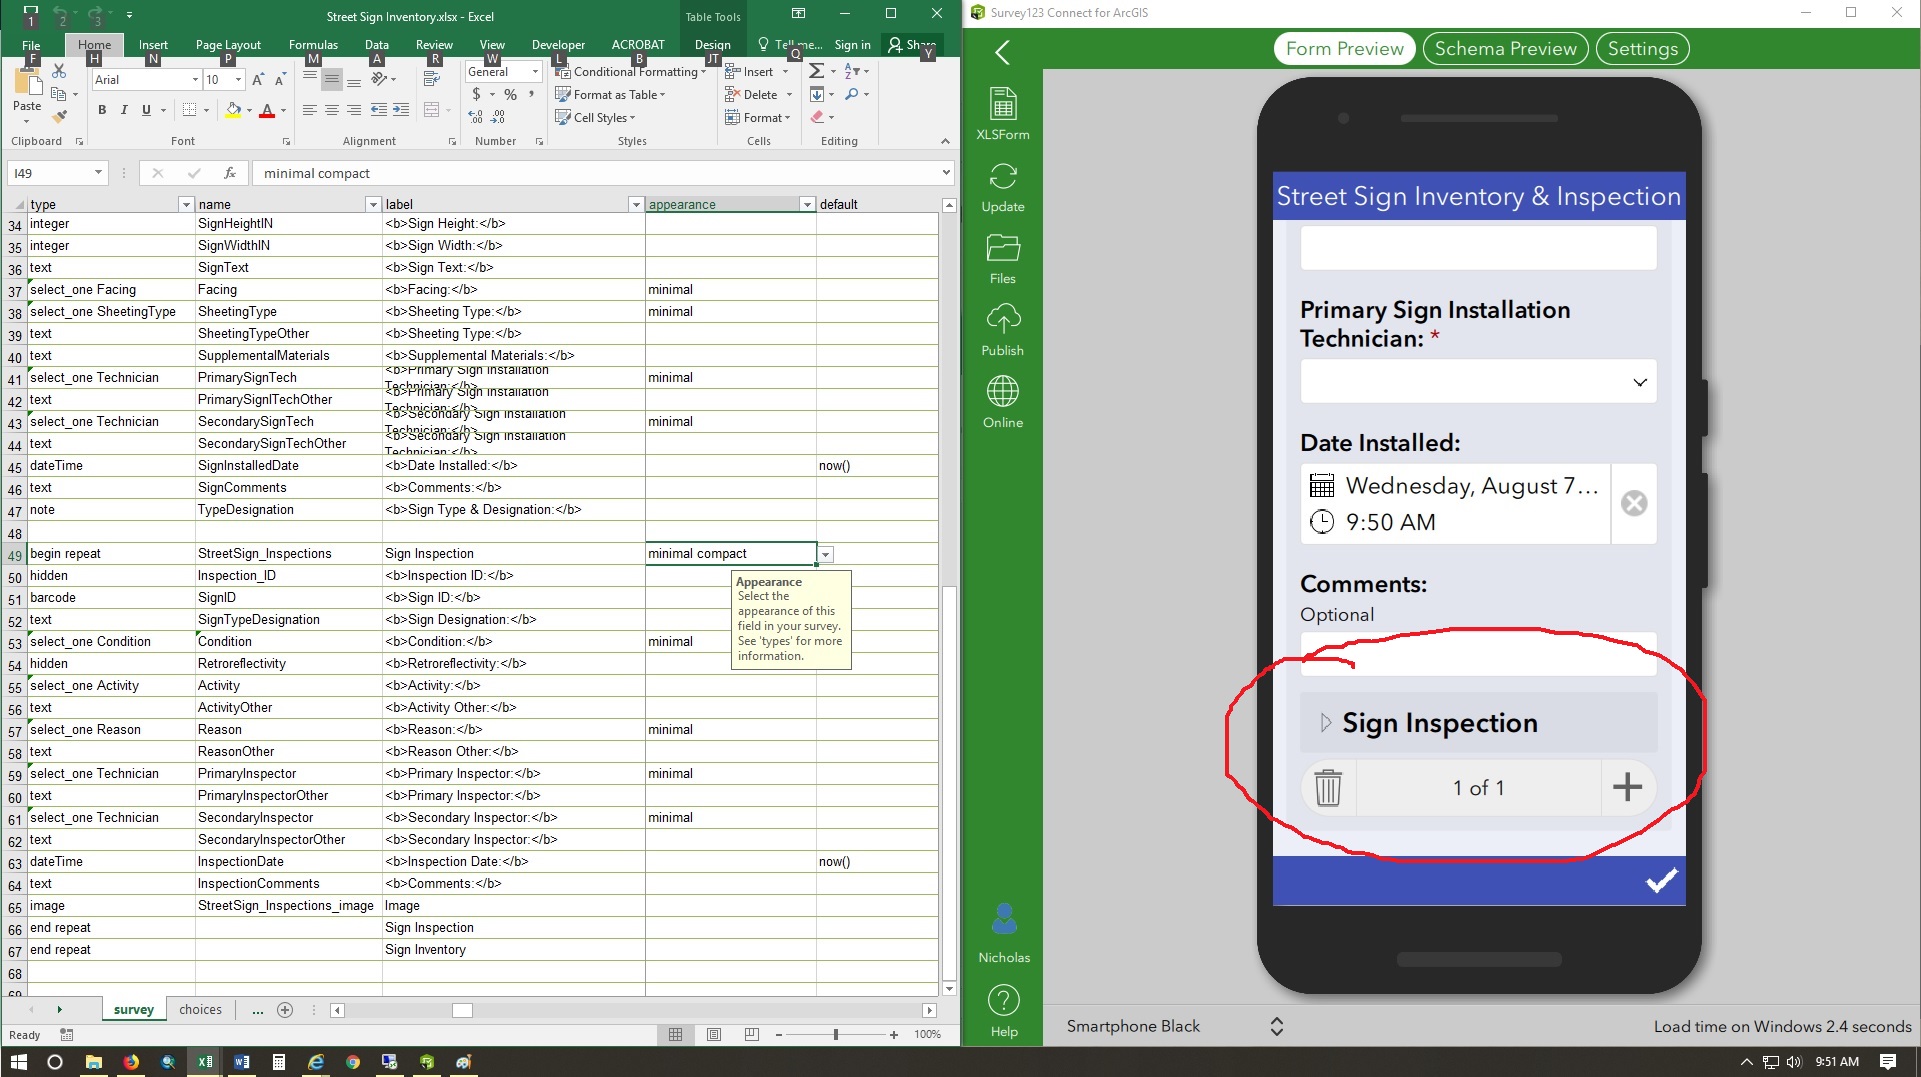Open the Number Format dropdown showing General
The height and width of the screenshot is (1077, 1921).
click(535, 72)
